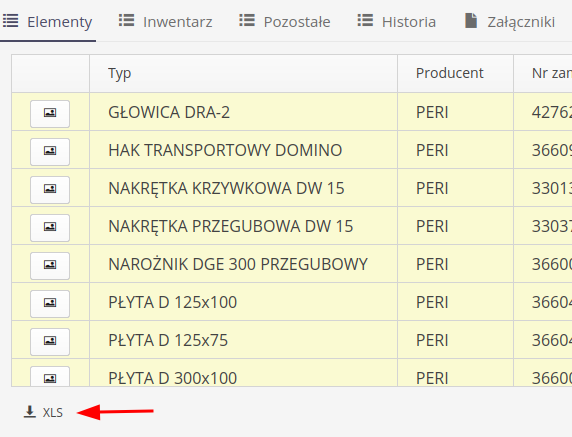Open image for GŁOWICA DRA-2 row
The width and height of the screenshot is (572, 437).
[x=50, y=113]
